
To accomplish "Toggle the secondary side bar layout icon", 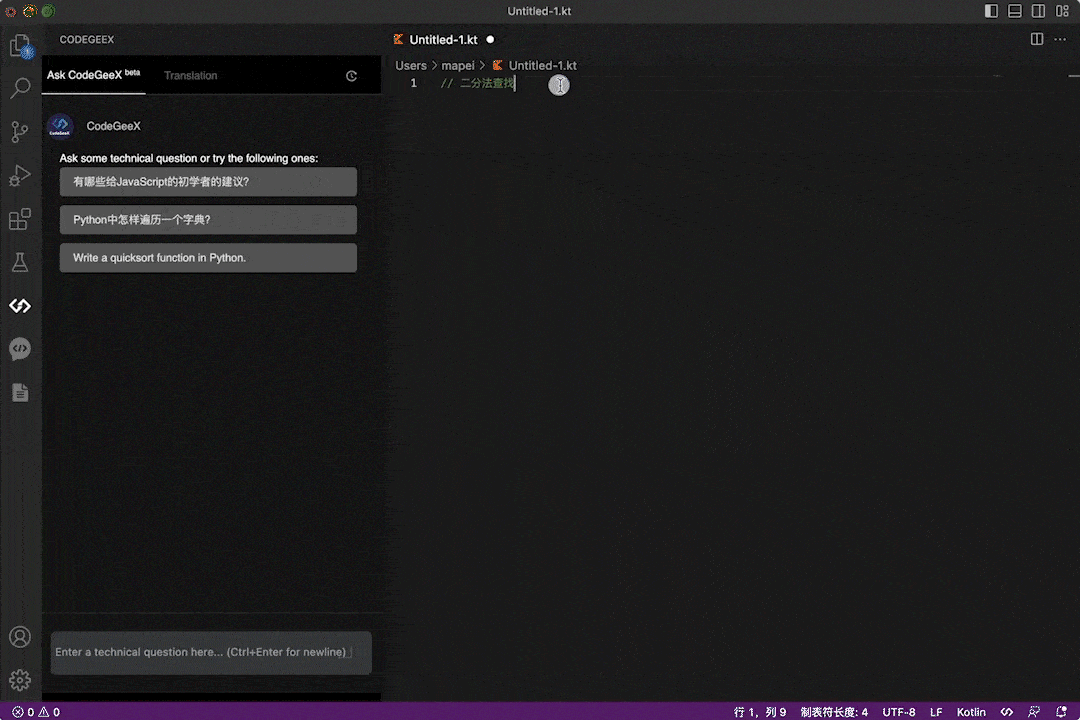I will click(1038, 11).
